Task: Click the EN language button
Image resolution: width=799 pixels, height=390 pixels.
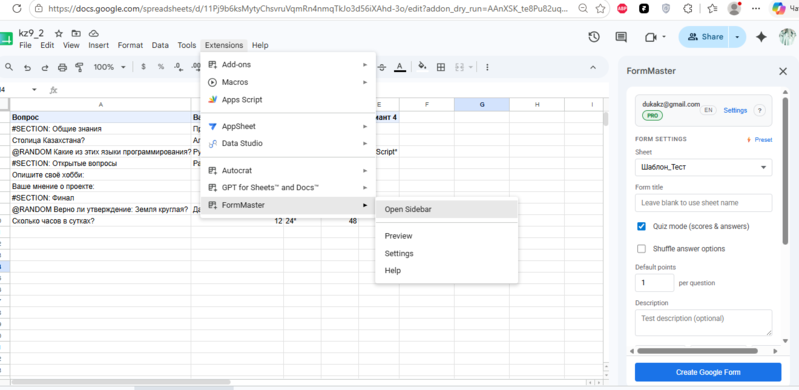Action: [x=708, y=110]
